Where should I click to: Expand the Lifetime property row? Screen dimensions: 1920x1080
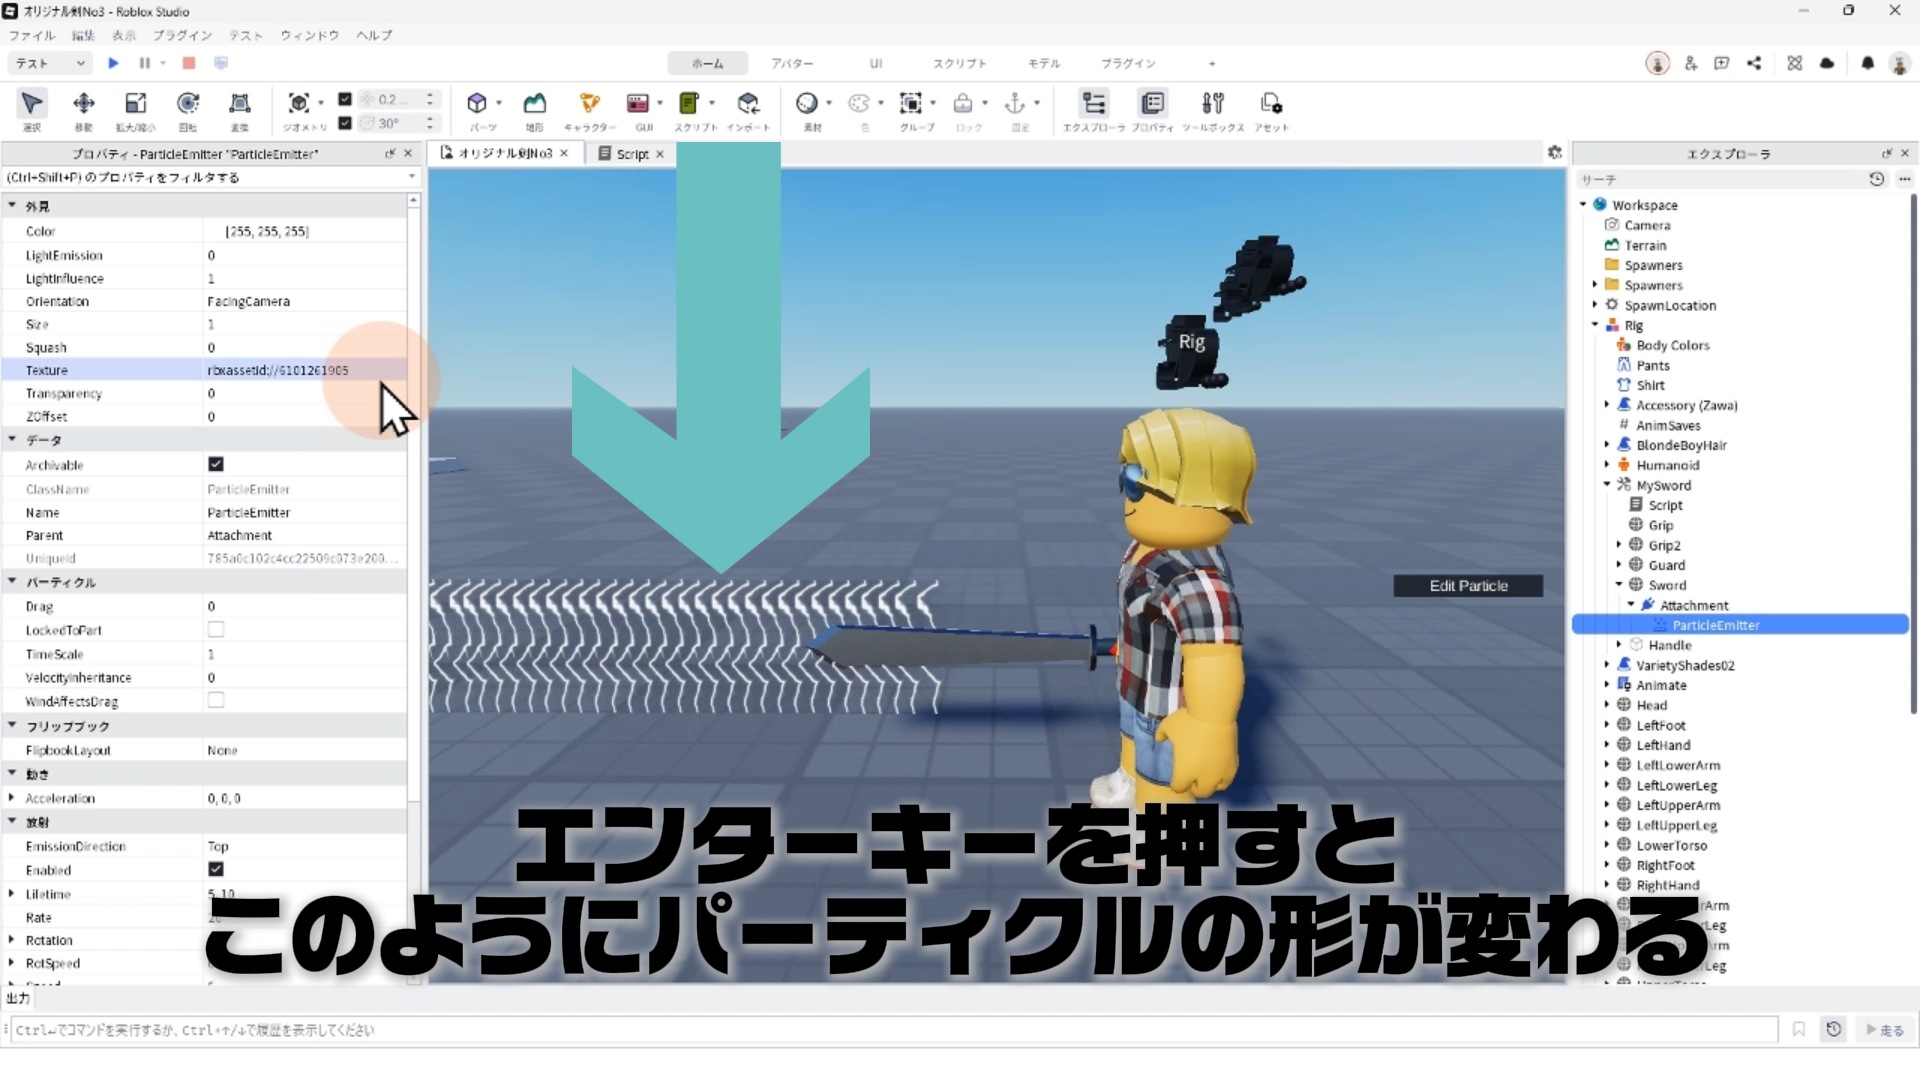coord(11,894)
